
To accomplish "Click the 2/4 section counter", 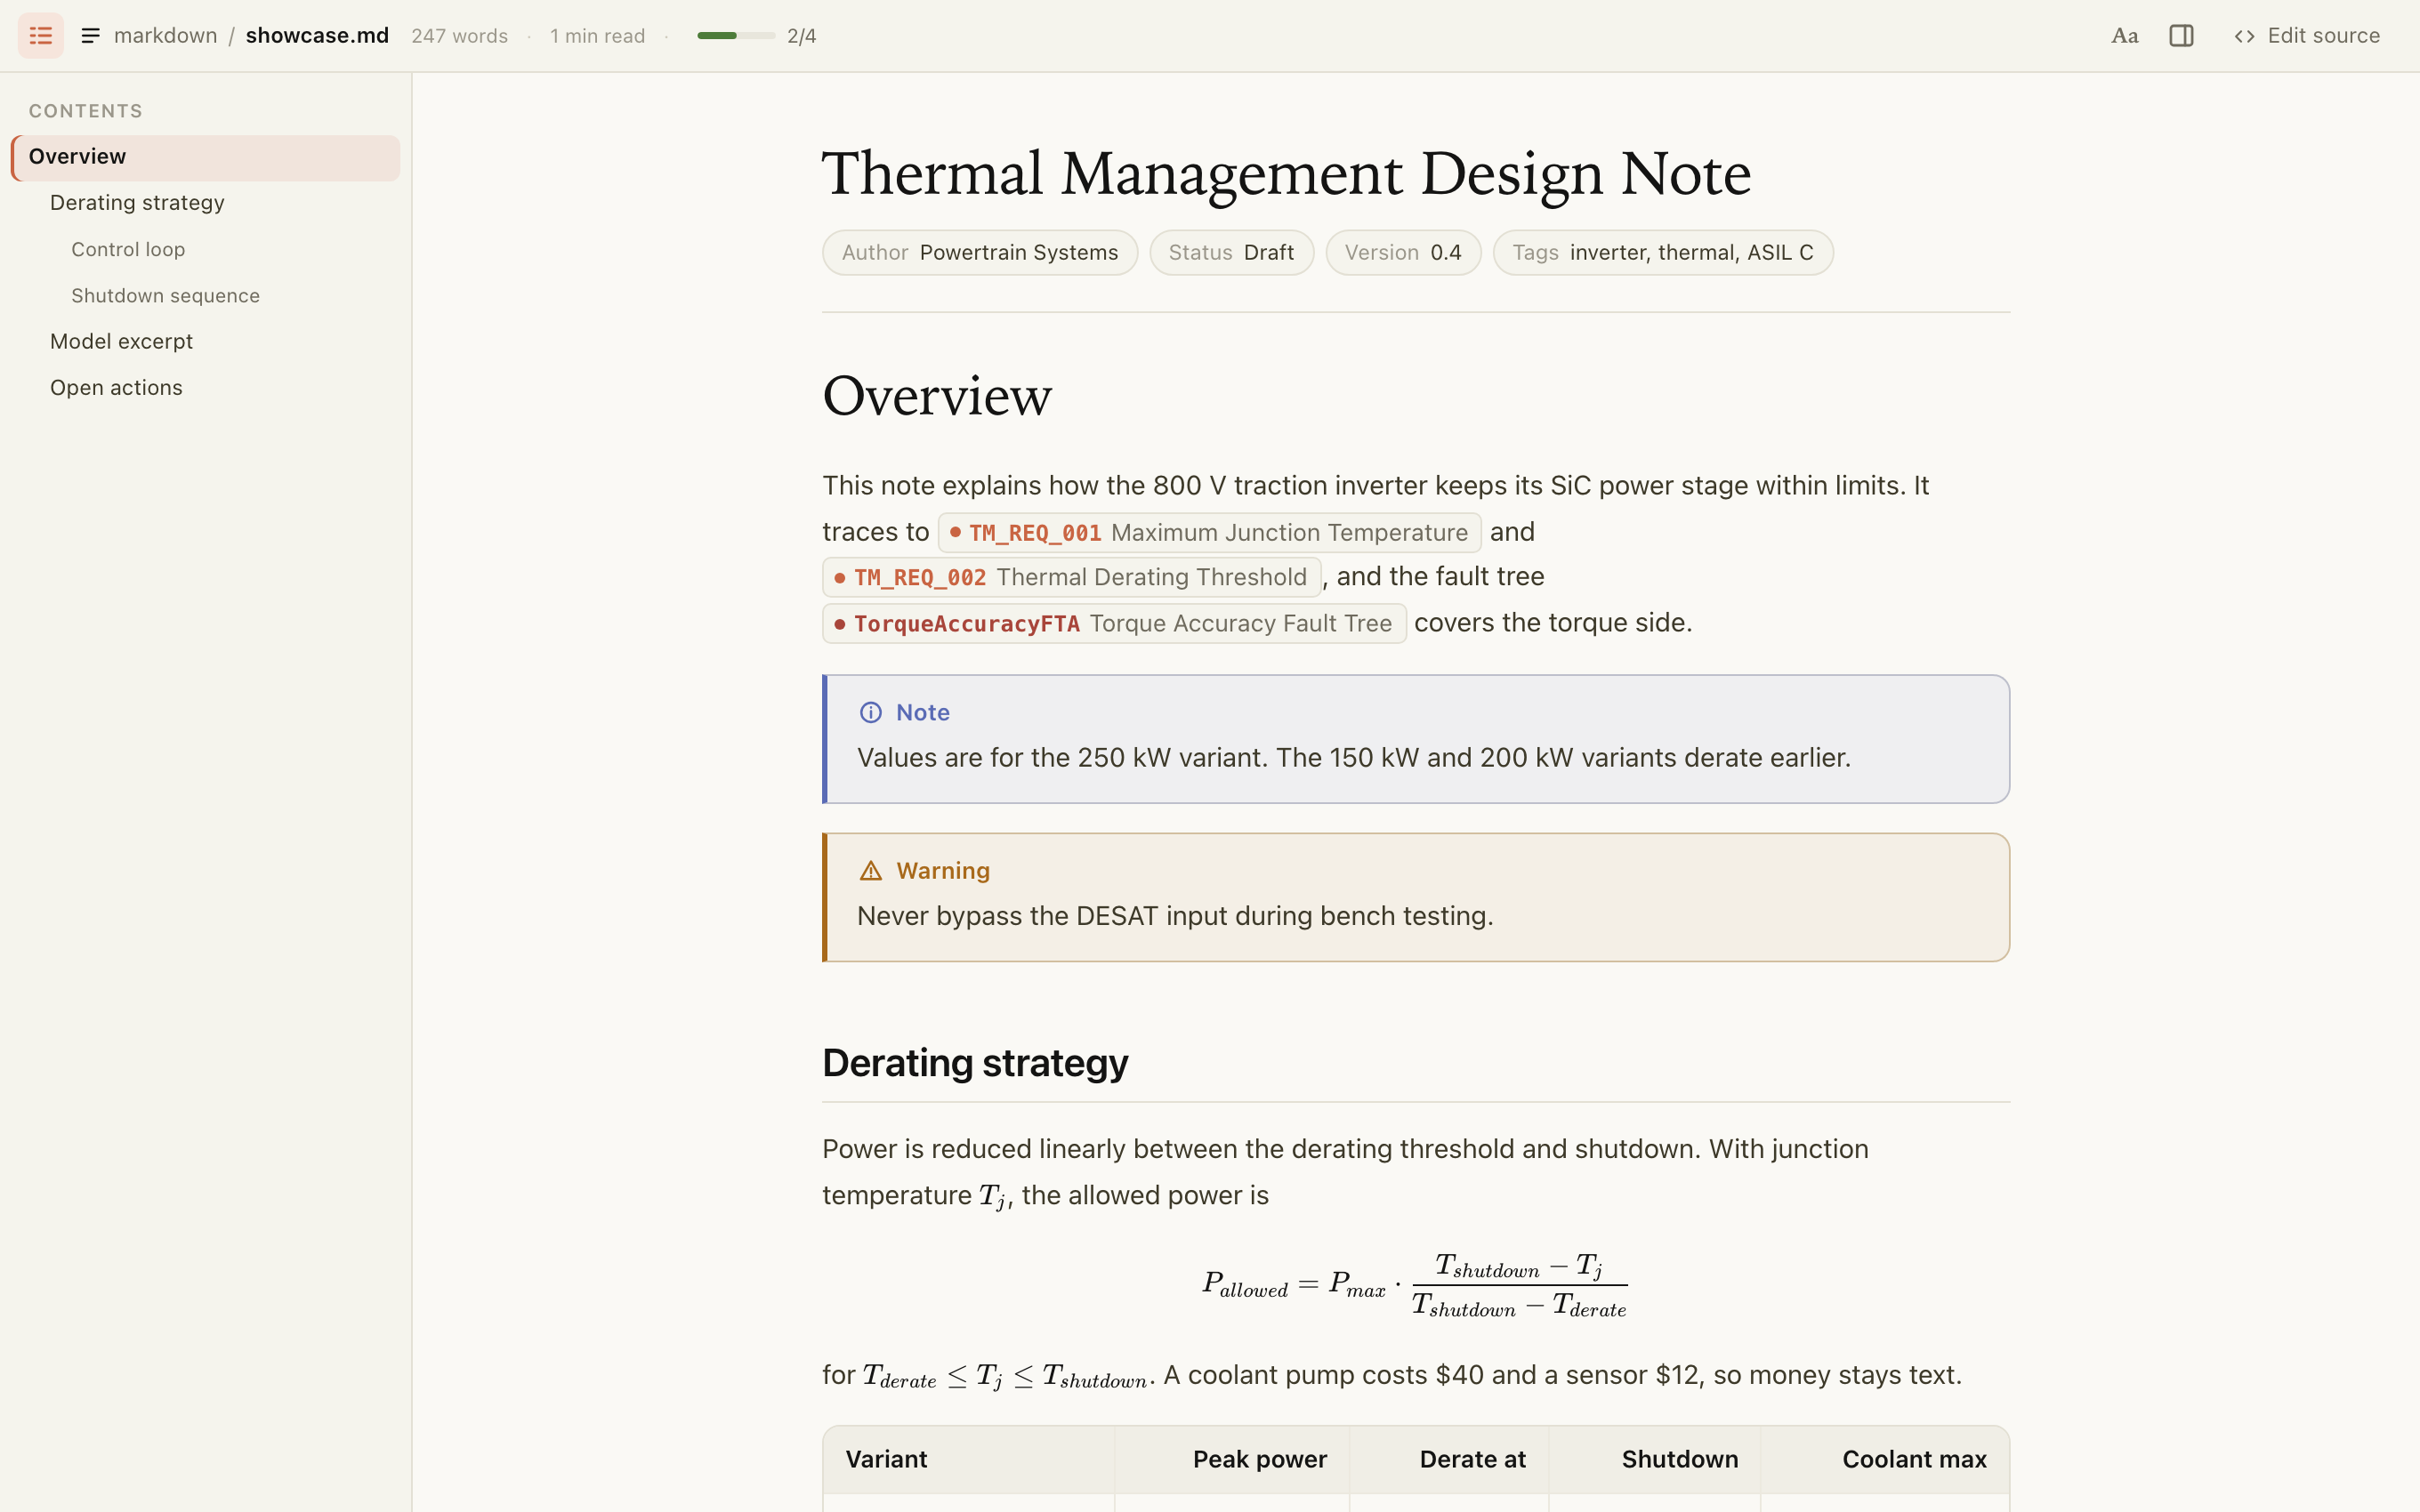I will (802, 36).
